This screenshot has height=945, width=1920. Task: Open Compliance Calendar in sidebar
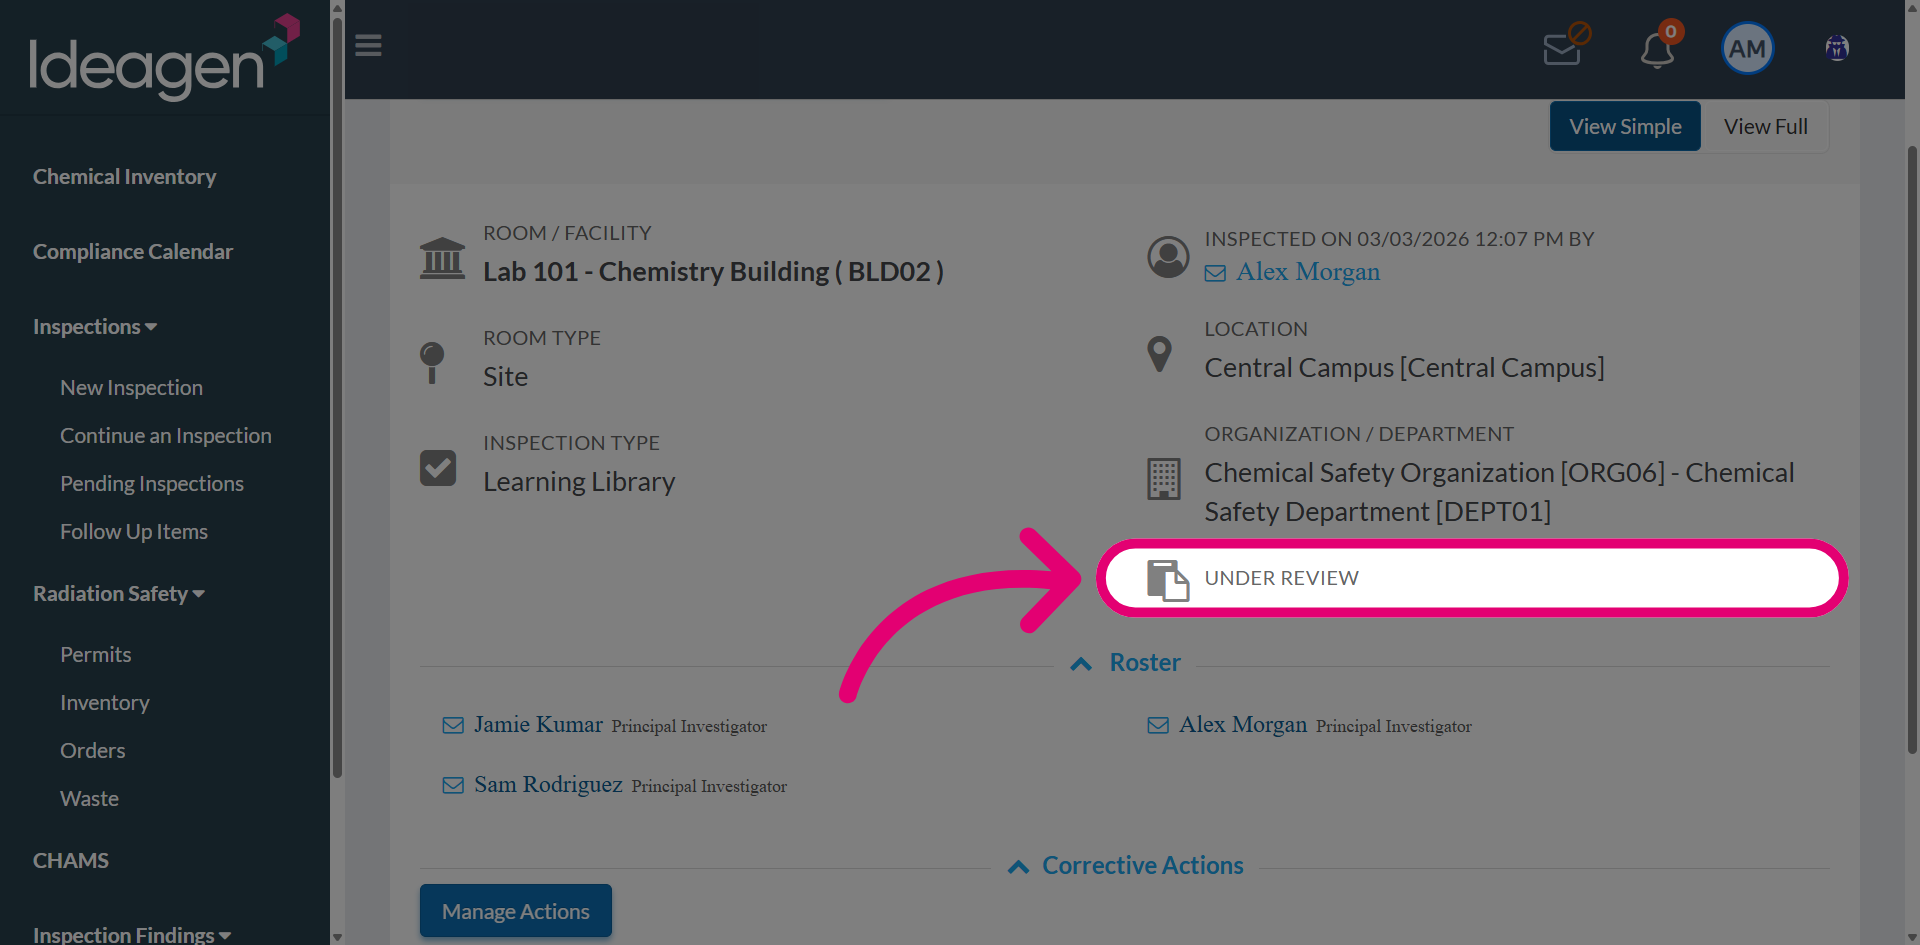[x=133, y=252]
